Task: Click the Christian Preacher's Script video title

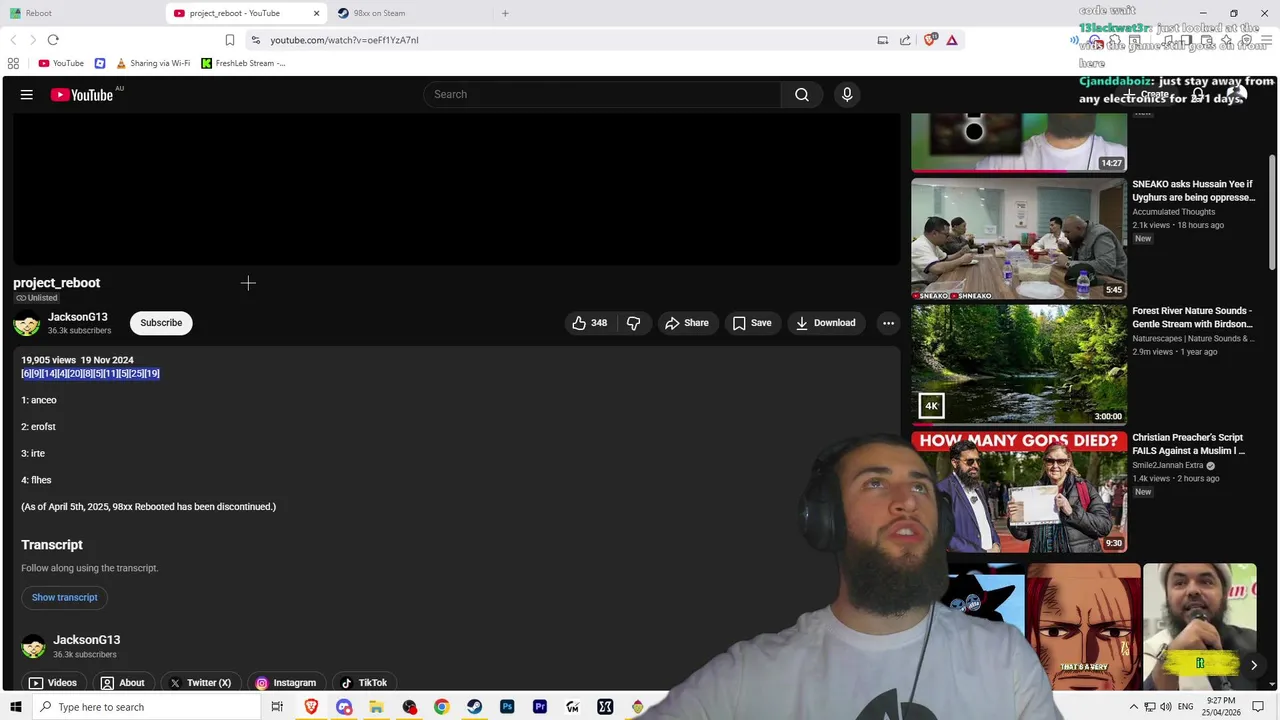Action: click(1189, 444)
